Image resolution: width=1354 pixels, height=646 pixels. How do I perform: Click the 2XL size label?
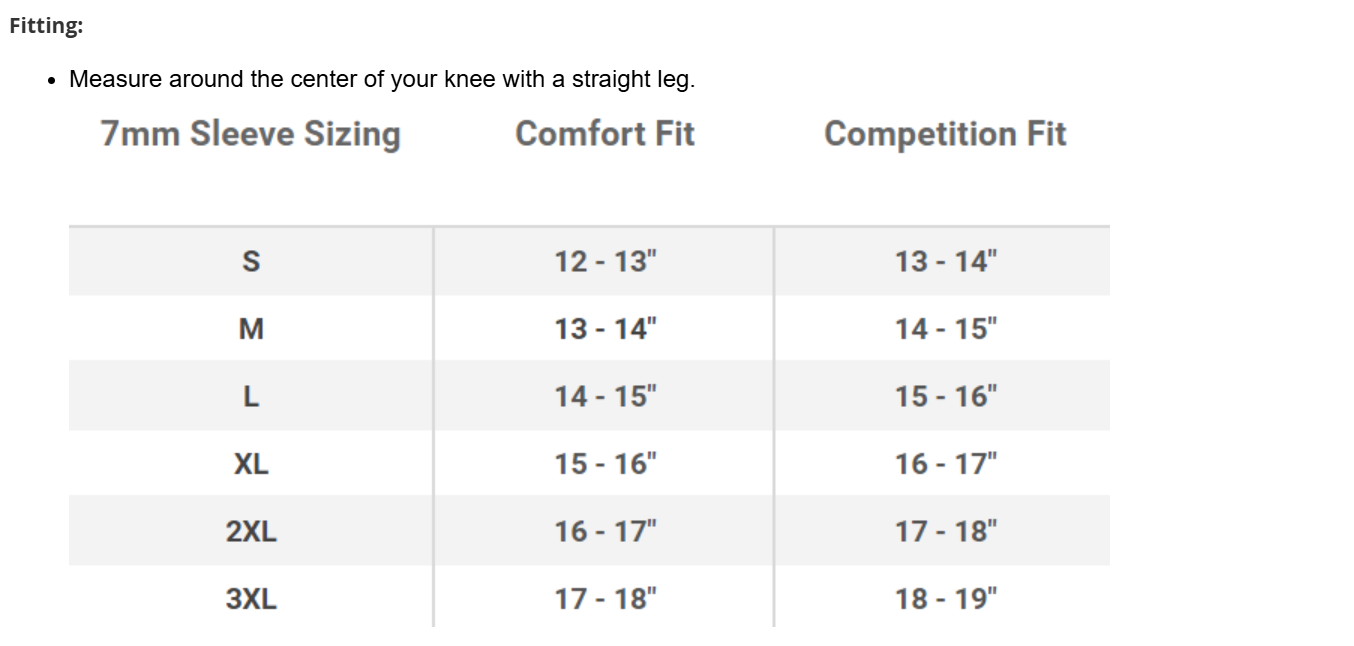pos(251,532)
